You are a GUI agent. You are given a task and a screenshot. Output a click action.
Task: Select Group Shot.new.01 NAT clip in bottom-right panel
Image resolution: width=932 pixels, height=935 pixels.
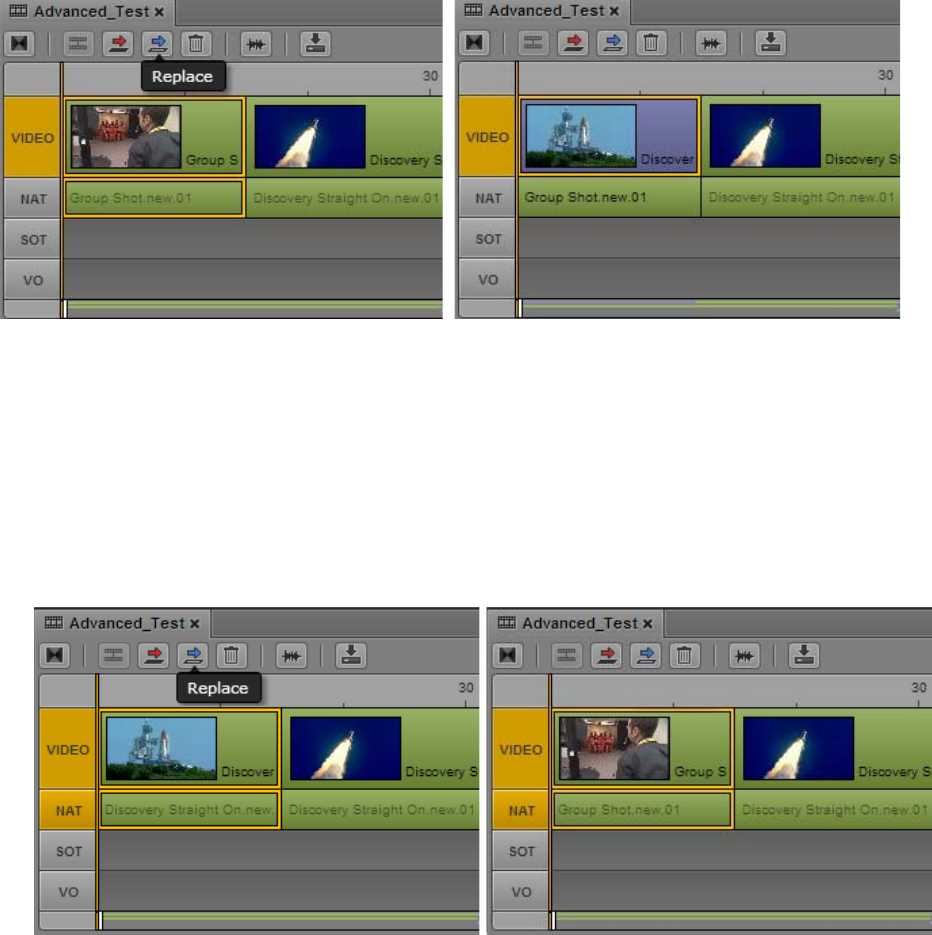643,810
